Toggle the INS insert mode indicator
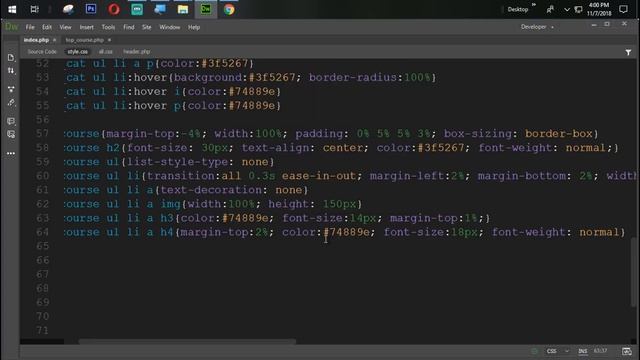 point(582,351)
